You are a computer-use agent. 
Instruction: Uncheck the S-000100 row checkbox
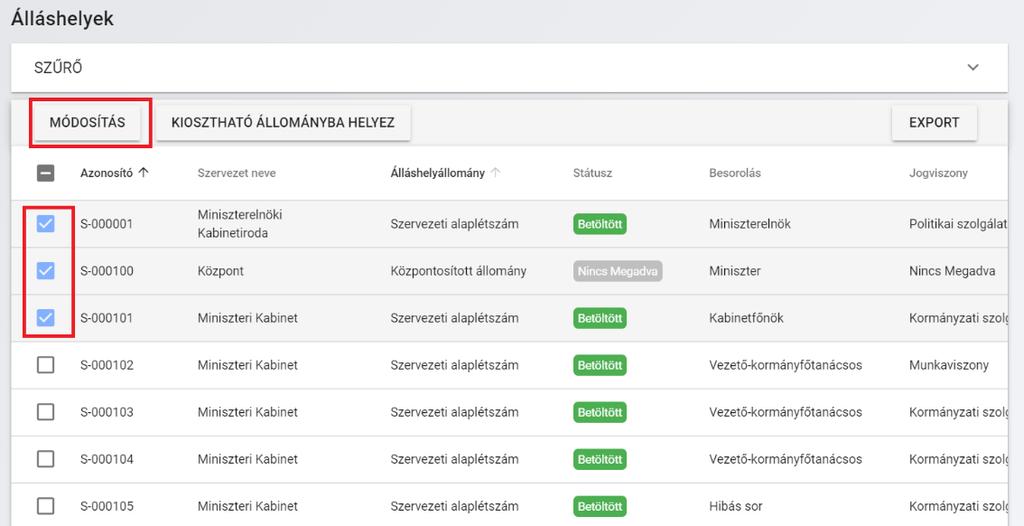click(46, 271)
